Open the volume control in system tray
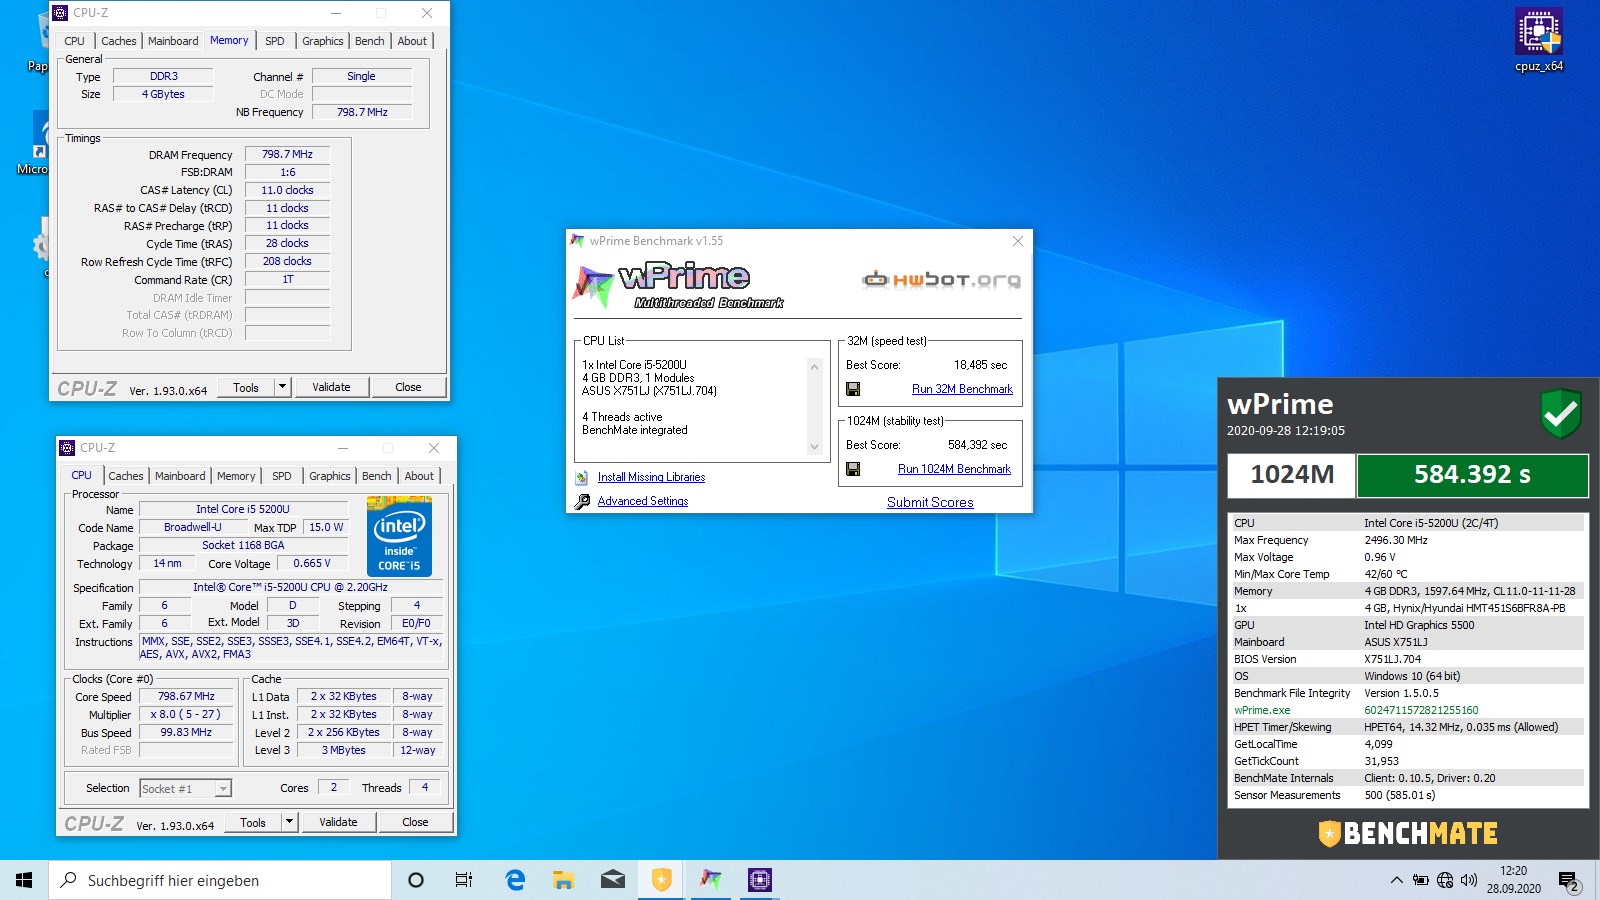This screenshot has width=1600, height=900. click(x=1469, y=880)
